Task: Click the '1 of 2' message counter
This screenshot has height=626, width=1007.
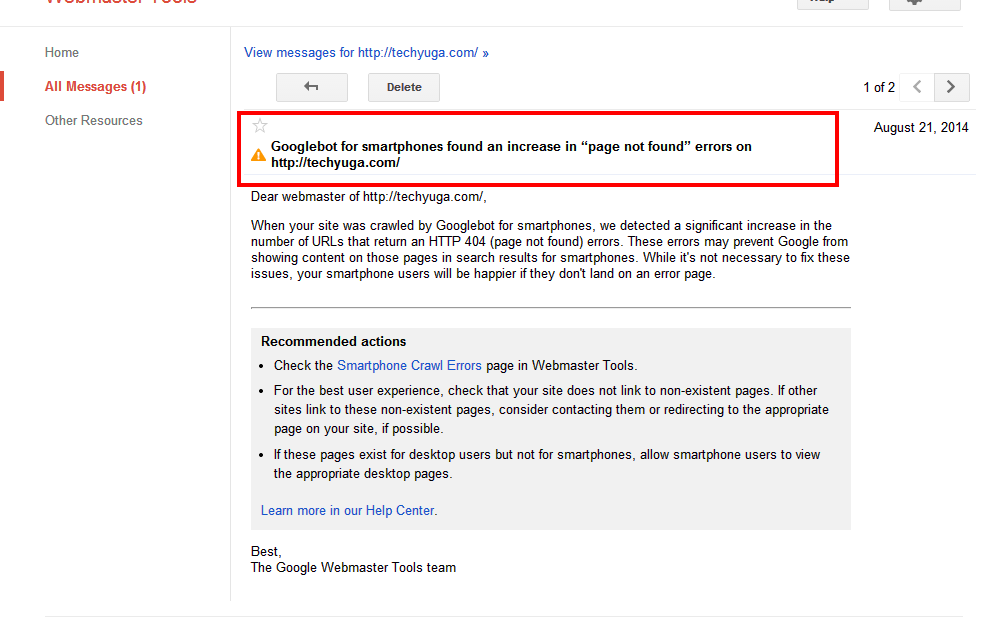Action: (x=879, y=87)
